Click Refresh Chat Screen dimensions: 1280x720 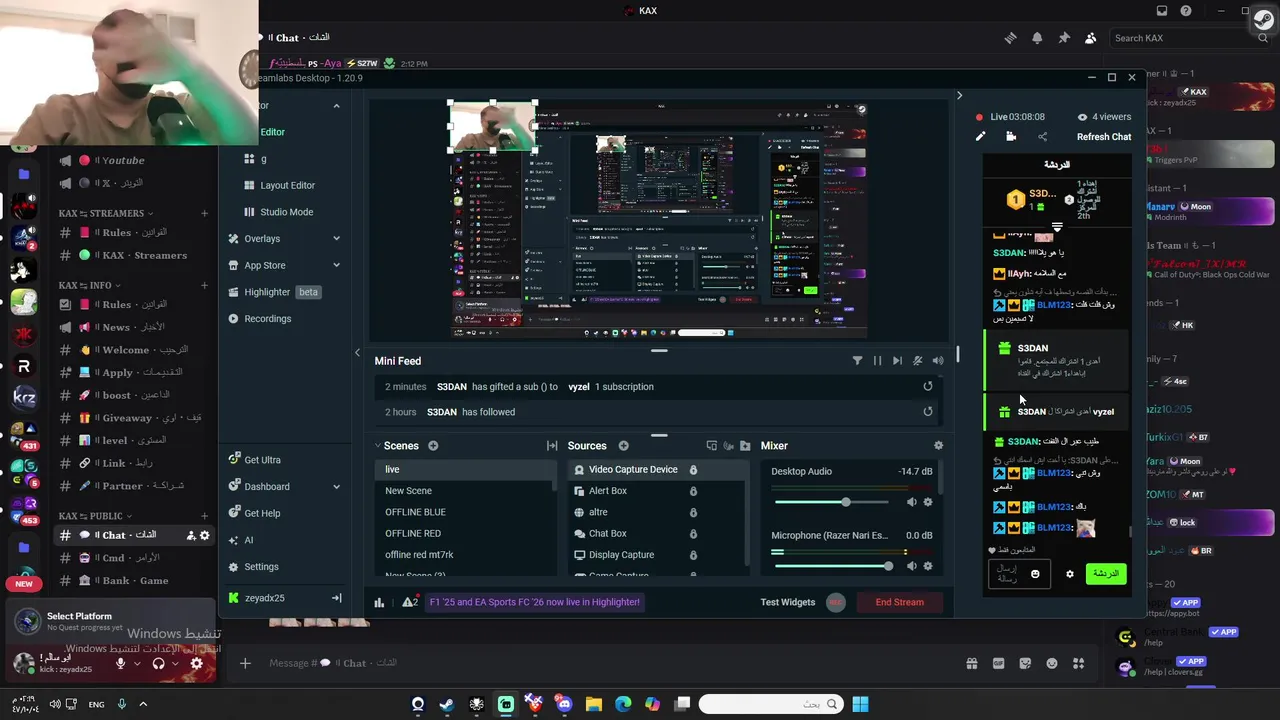[x=1104, y=137]
